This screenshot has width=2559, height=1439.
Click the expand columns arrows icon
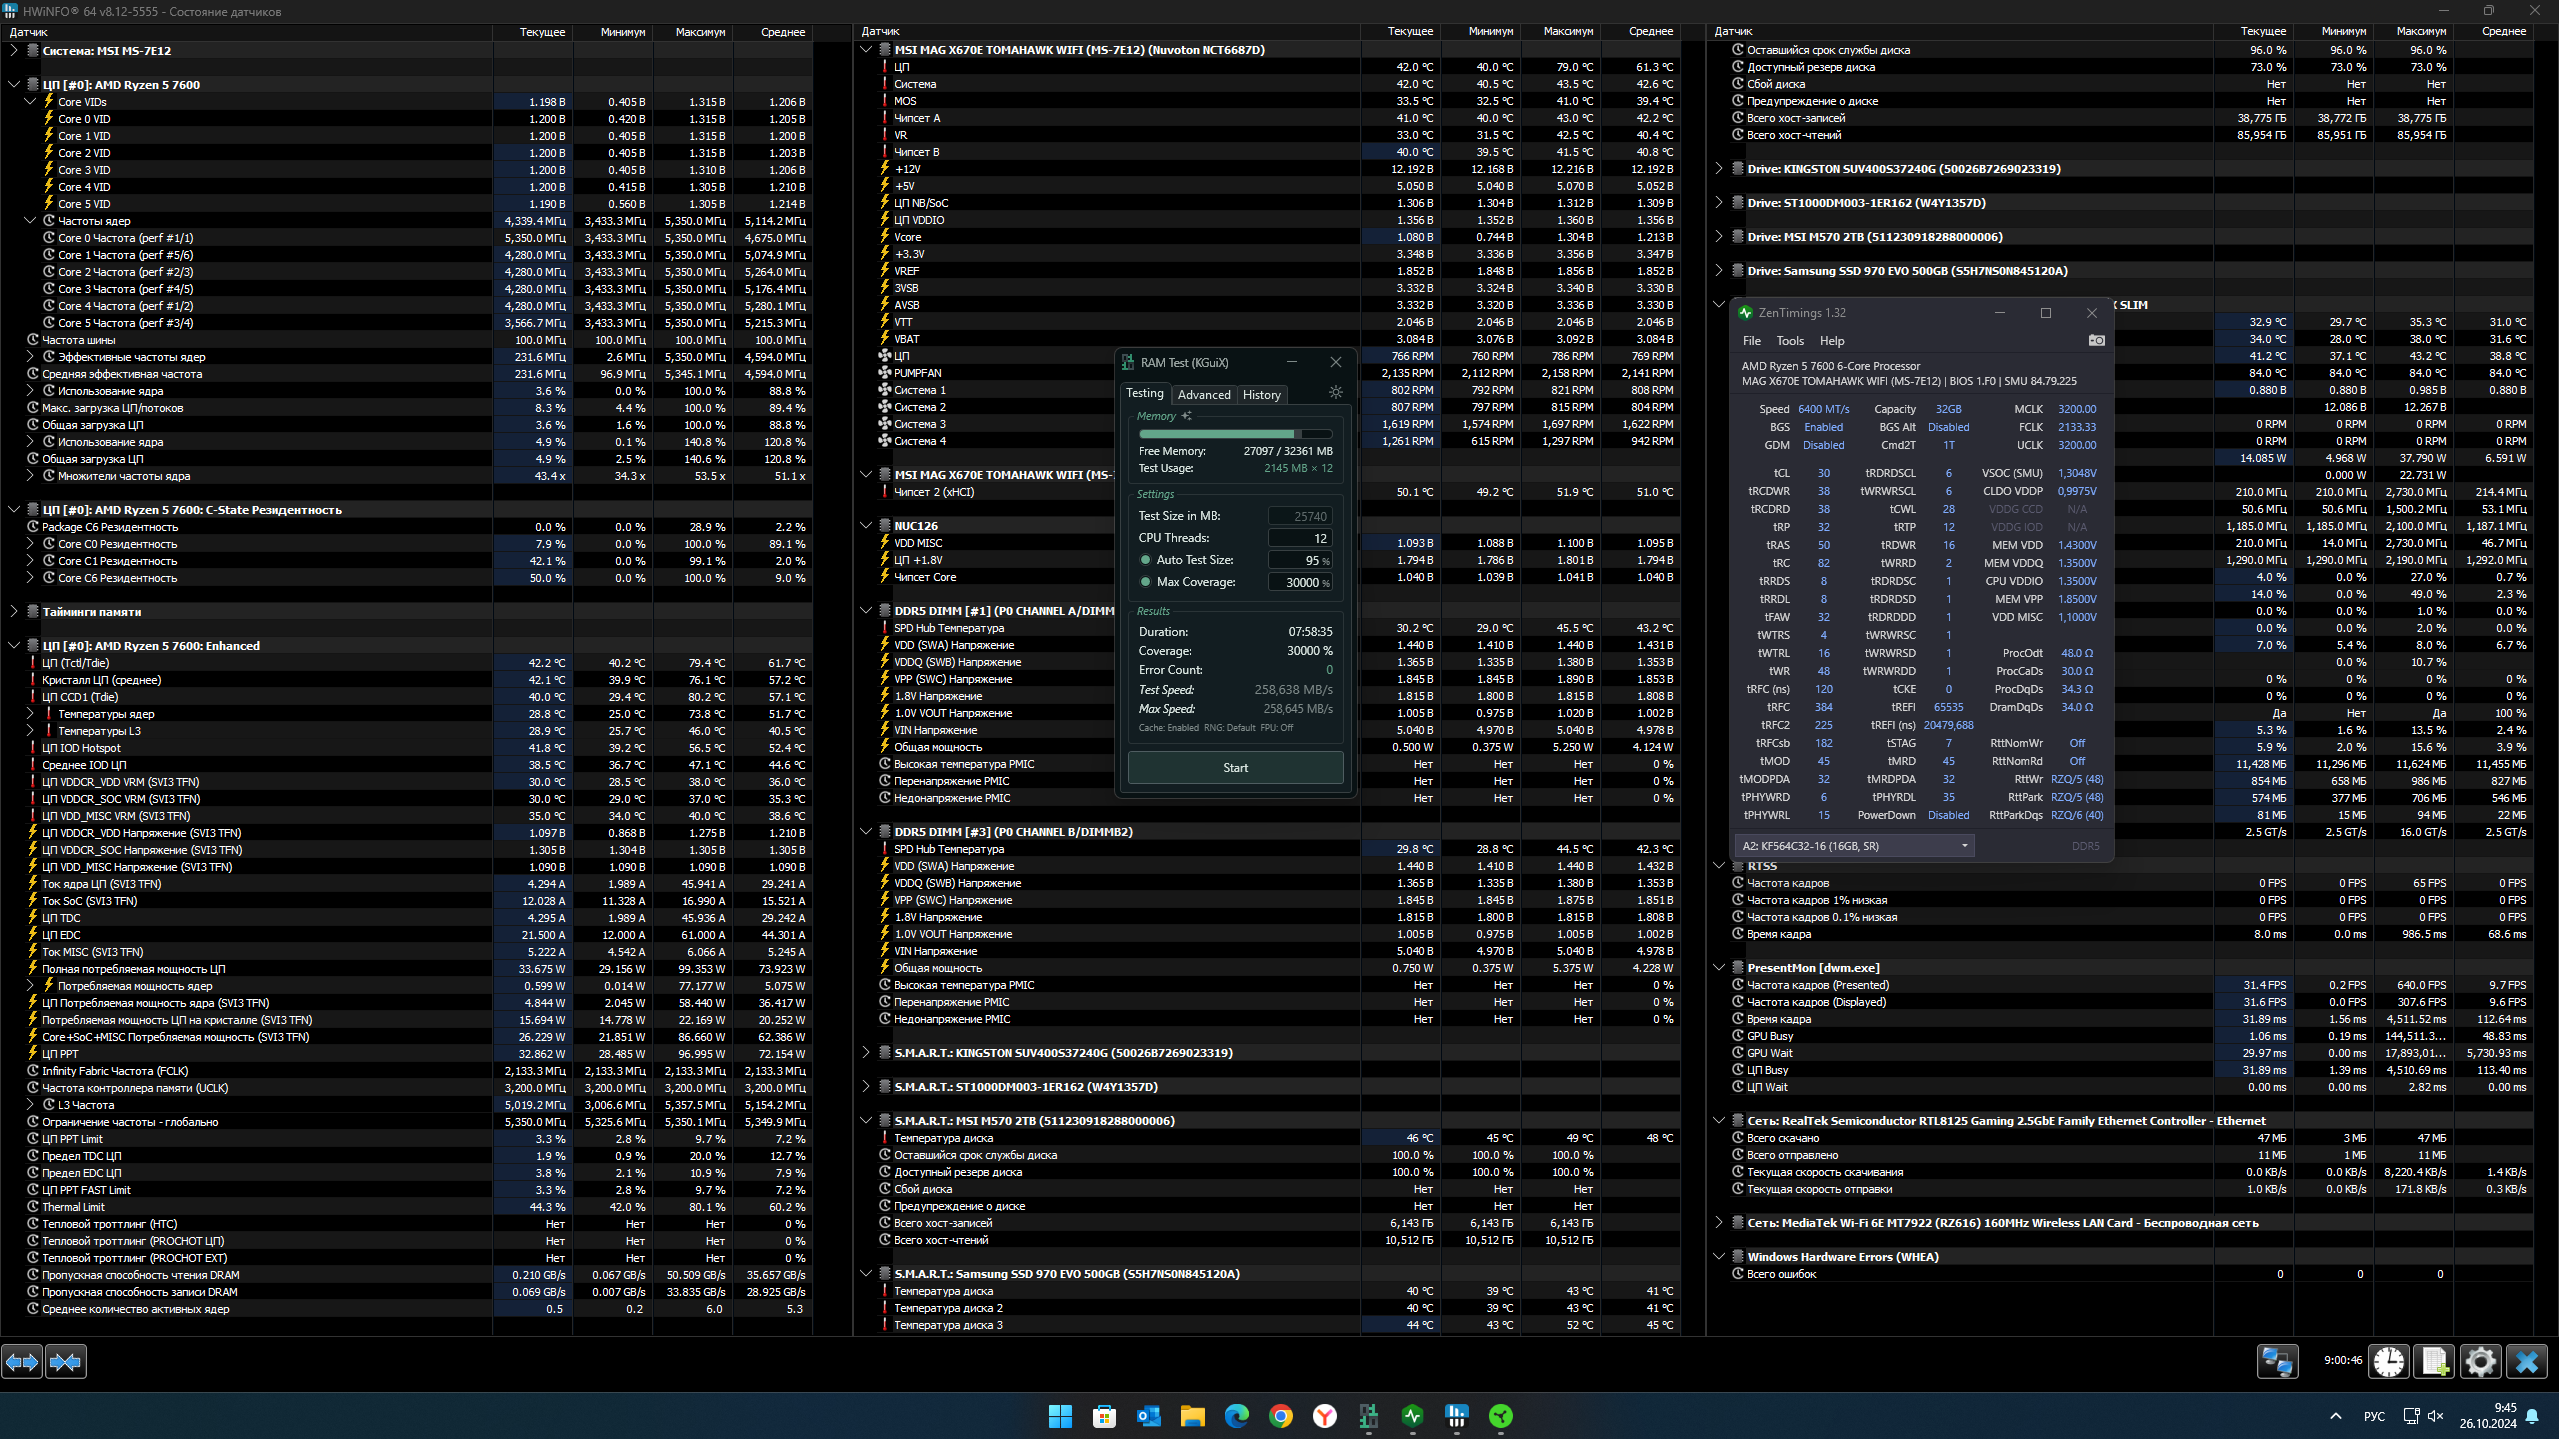[x=22, y=1361]
